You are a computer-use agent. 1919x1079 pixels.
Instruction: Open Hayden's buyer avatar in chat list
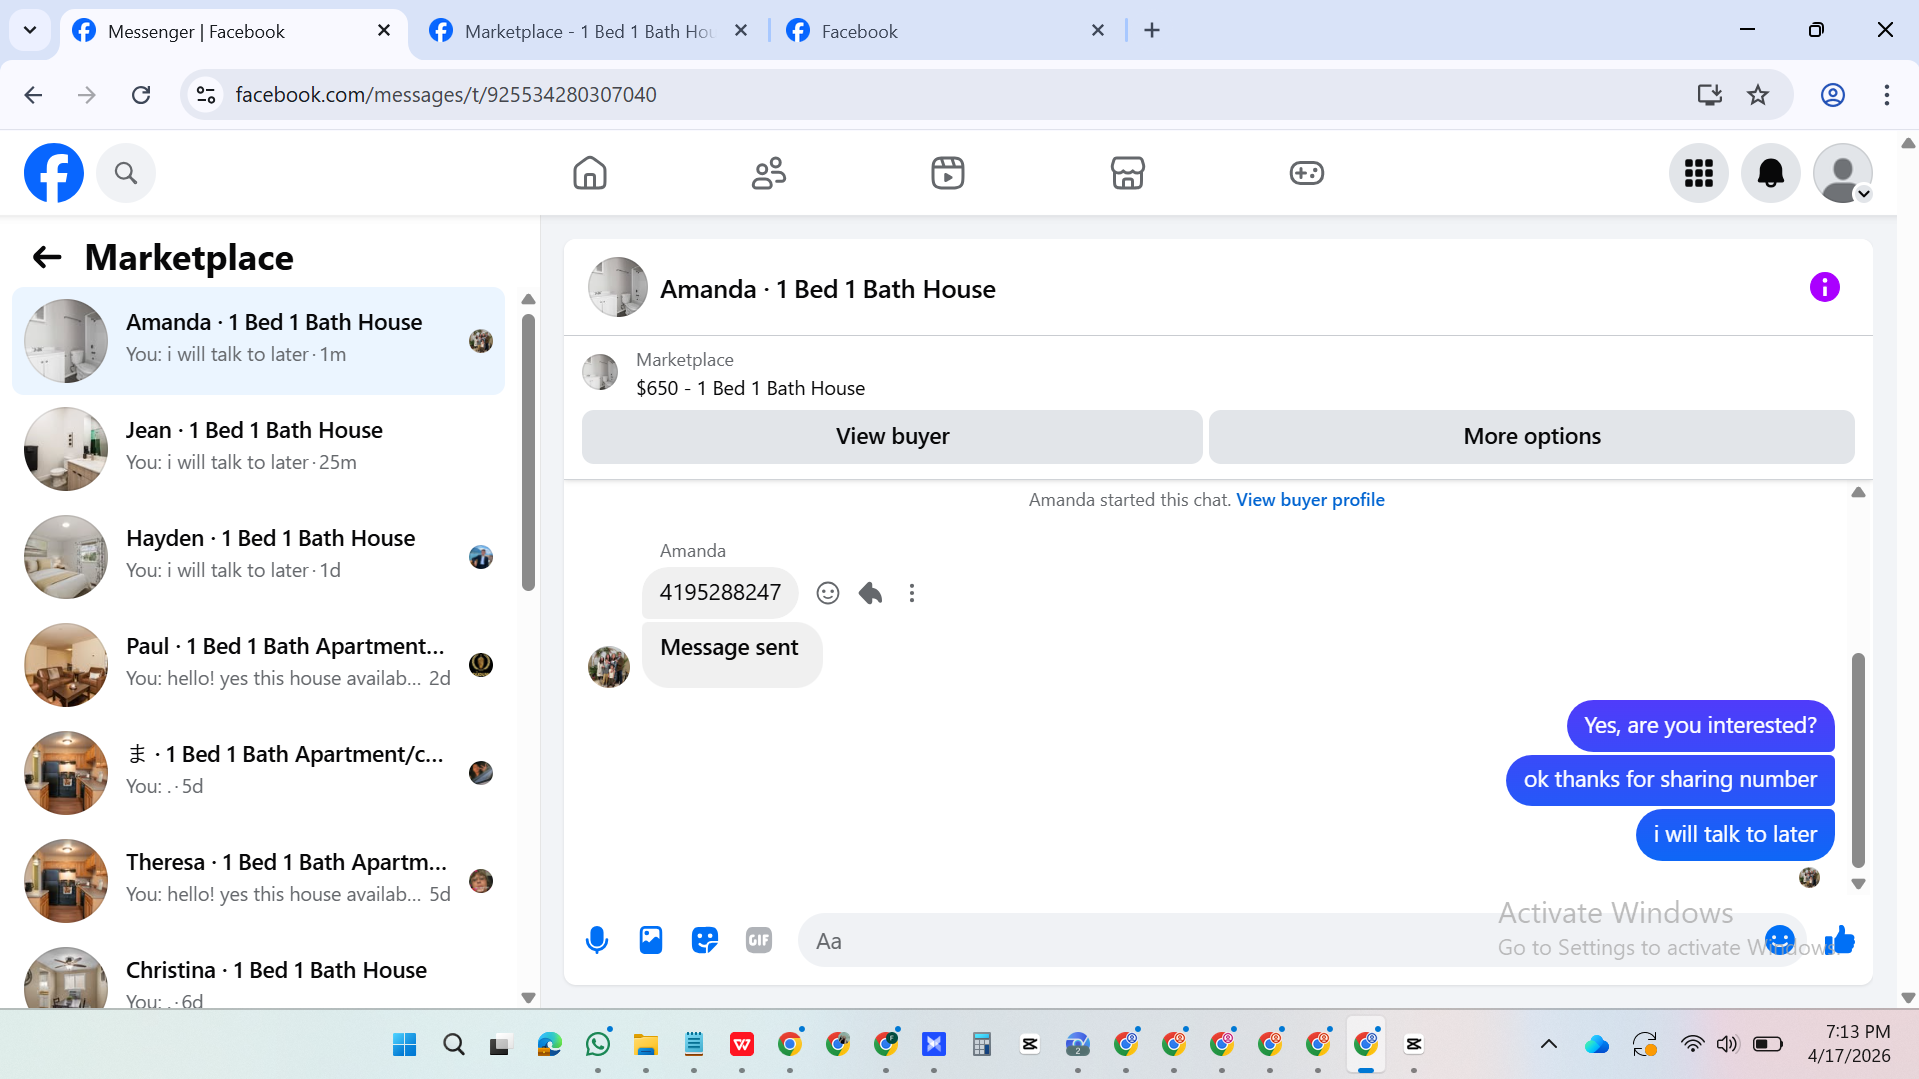(x=481, y=557)
